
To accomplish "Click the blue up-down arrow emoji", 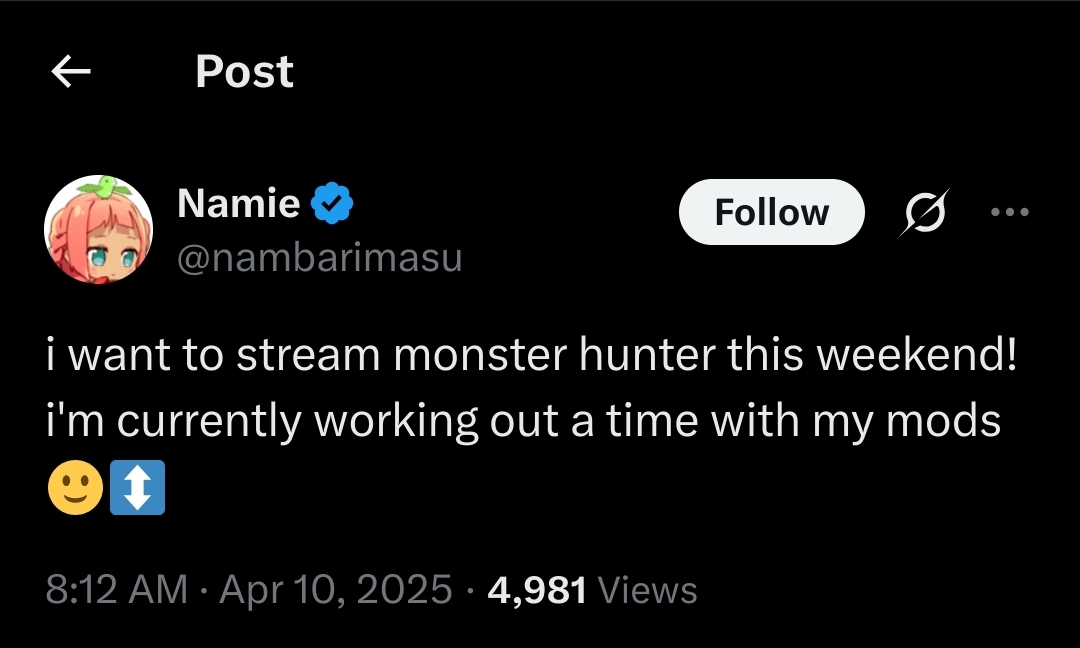I will pyautogui.click(x=136, y=491).
